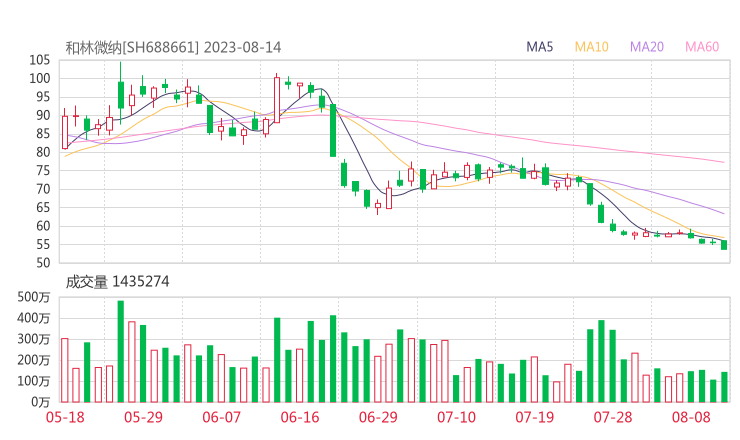Viewport: 740px width, 440px height.
Task: Click the tallest green volume bar near 500万
Action: [x=120, y=351]
